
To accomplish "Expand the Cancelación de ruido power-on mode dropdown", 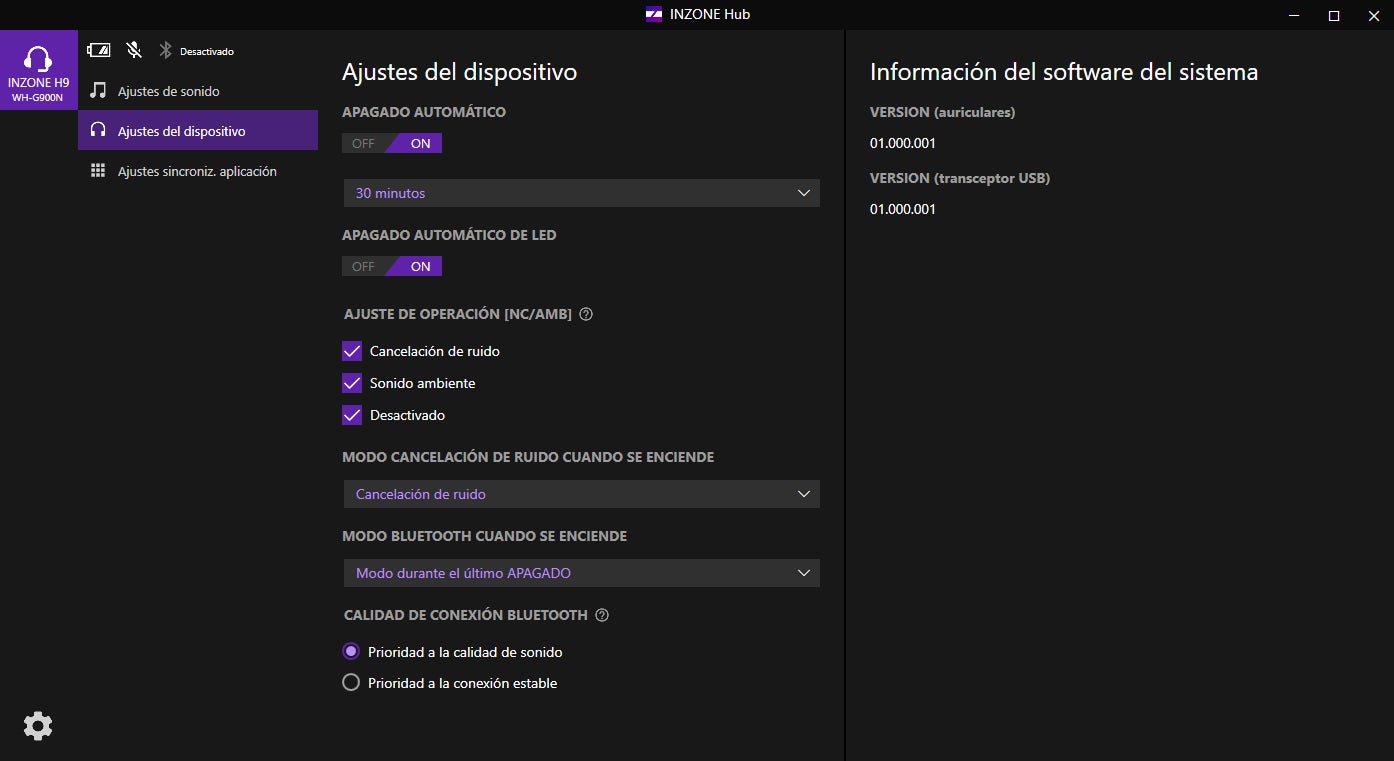I will (581, 494).
